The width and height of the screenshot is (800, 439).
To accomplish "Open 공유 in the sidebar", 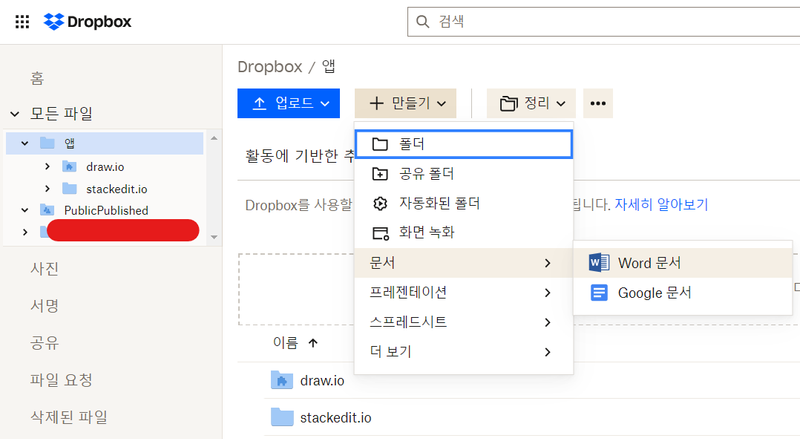I will 44,343.
